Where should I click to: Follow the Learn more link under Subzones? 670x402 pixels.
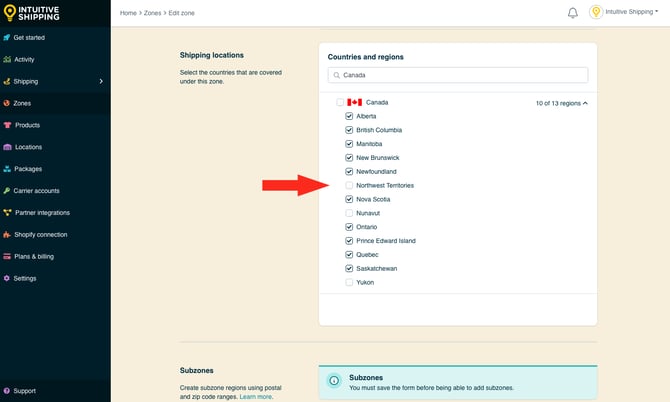point(254,397)
